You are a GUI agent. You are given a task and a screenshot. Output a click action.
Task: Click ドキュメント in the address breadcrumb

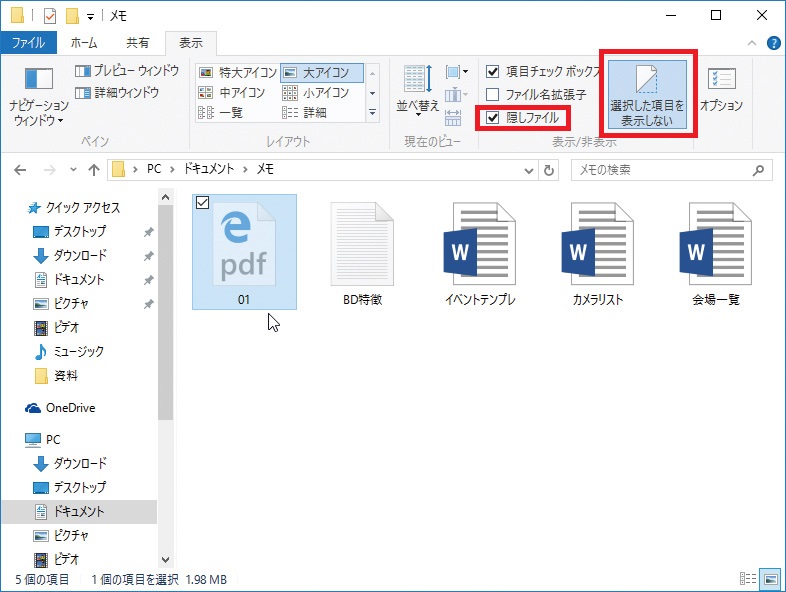(209, 169)
